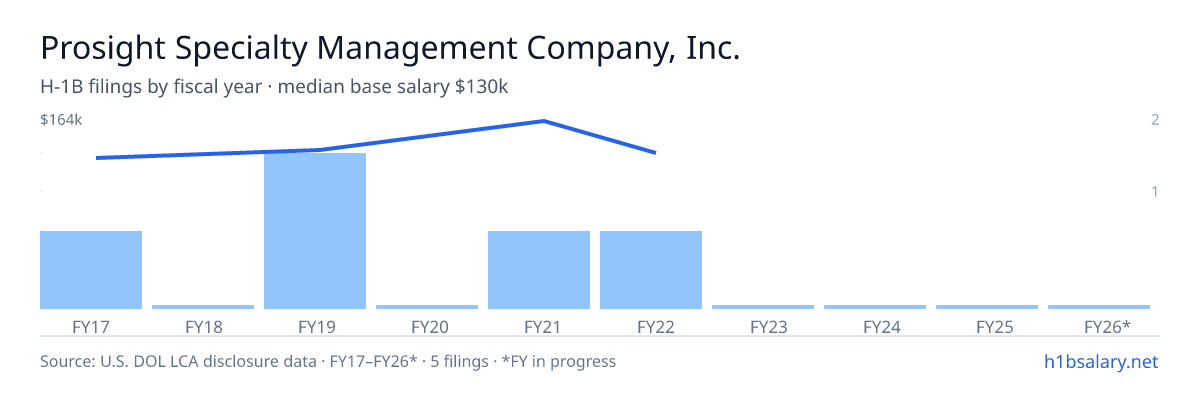Click the FY25 axis label
The width and height of the screenshot is (1200, 400).
click(x=987, y=326)
